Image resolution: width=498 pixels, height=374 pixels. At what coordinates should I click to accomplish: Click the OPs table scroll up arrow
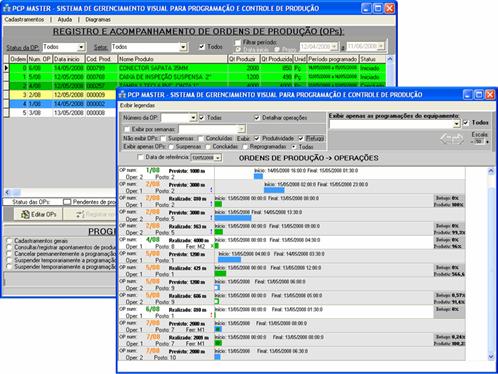[390, 59]
